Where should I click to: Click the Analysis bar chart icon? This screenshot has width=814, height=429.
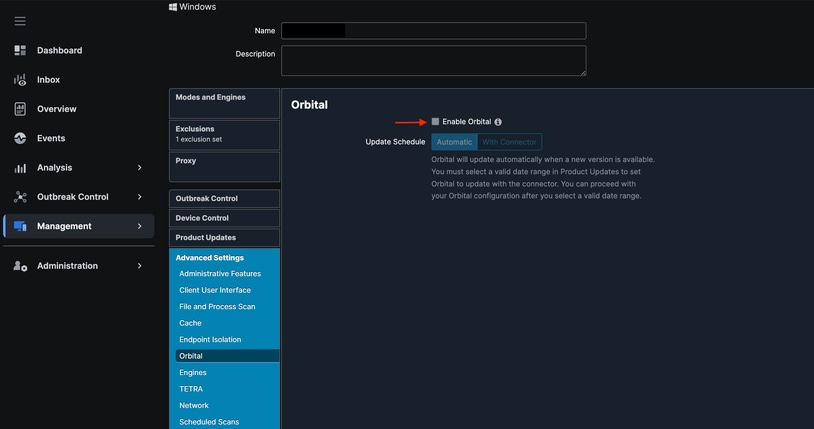point(20,168)
